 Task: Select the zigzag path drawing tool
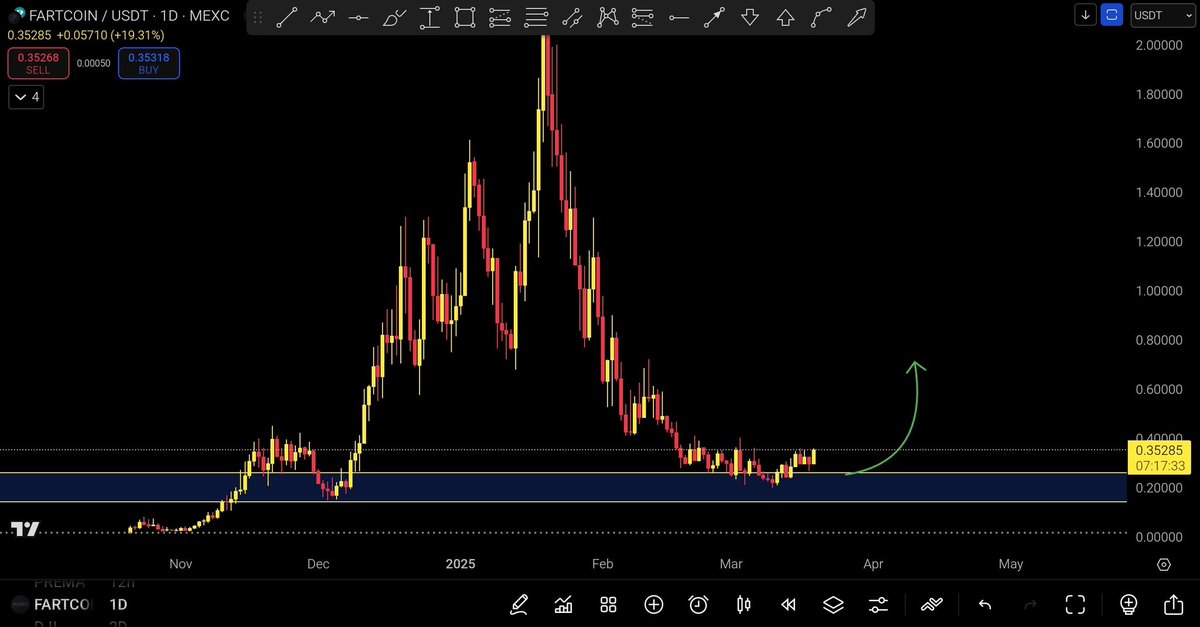pyautogui.click(x=323, y=17)
